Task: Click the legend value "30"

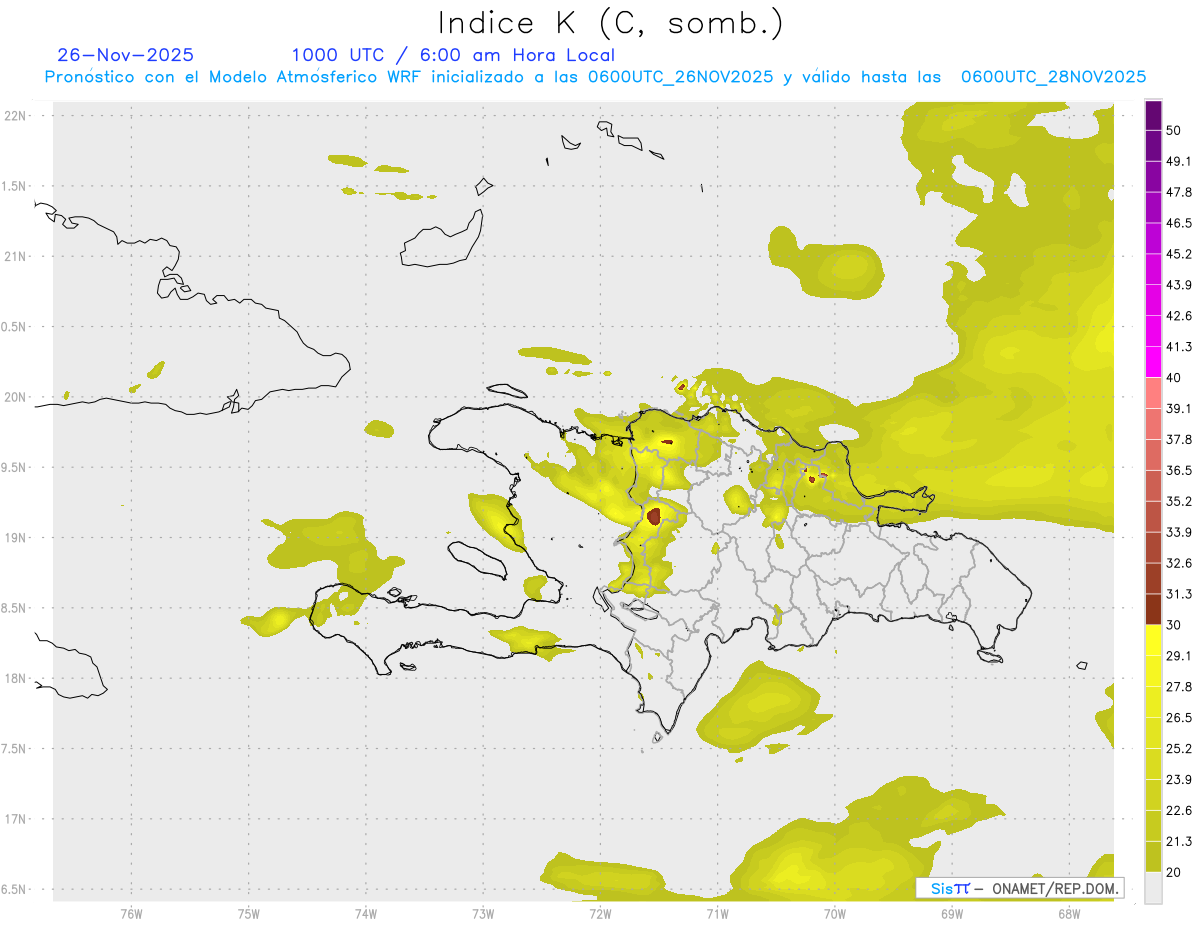Action: 1174,625
